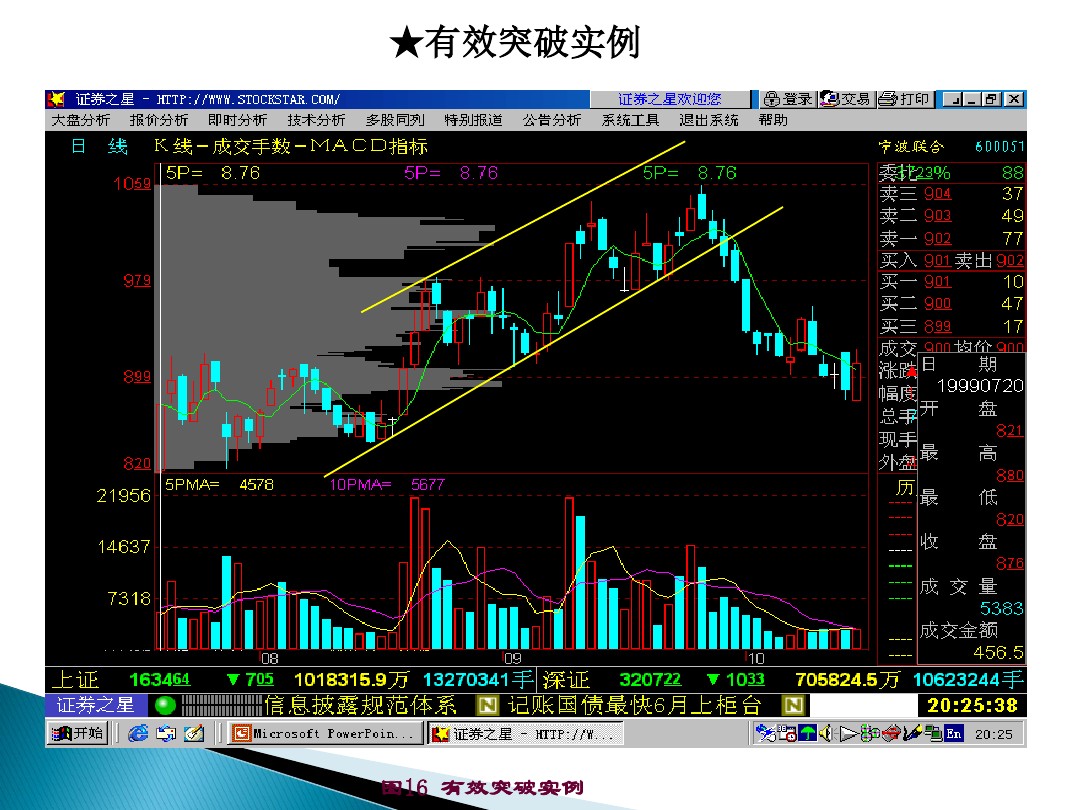Click the 证券之星 star logo in title bar
Image resolution: width=1080 pixels, height=810 pixels.
coord(55,98)
